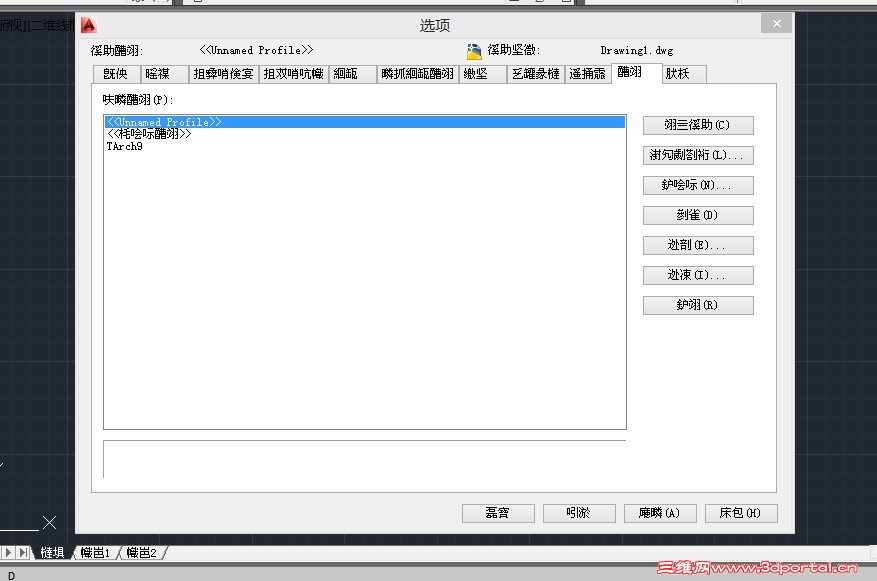The width and height of the screenshot is (877, 581).
Task: Click the Export button marked (E)
Action: (x=698, y=245)
